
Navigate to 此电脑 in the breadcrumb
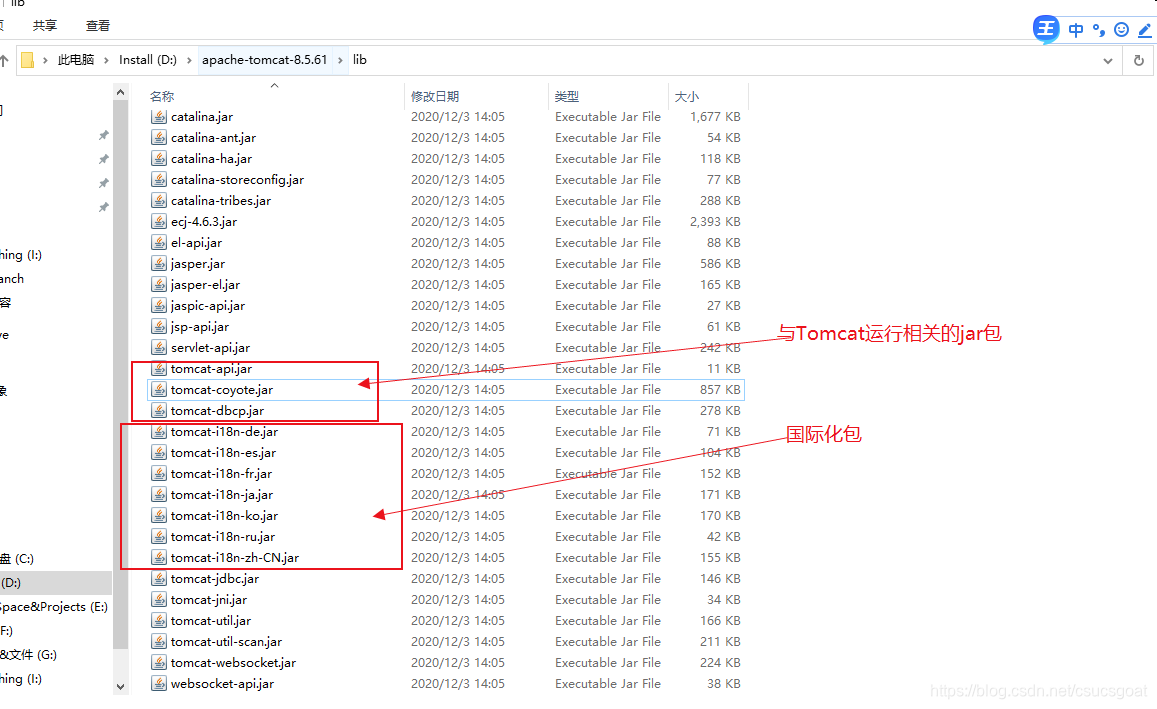click(76, 60)
